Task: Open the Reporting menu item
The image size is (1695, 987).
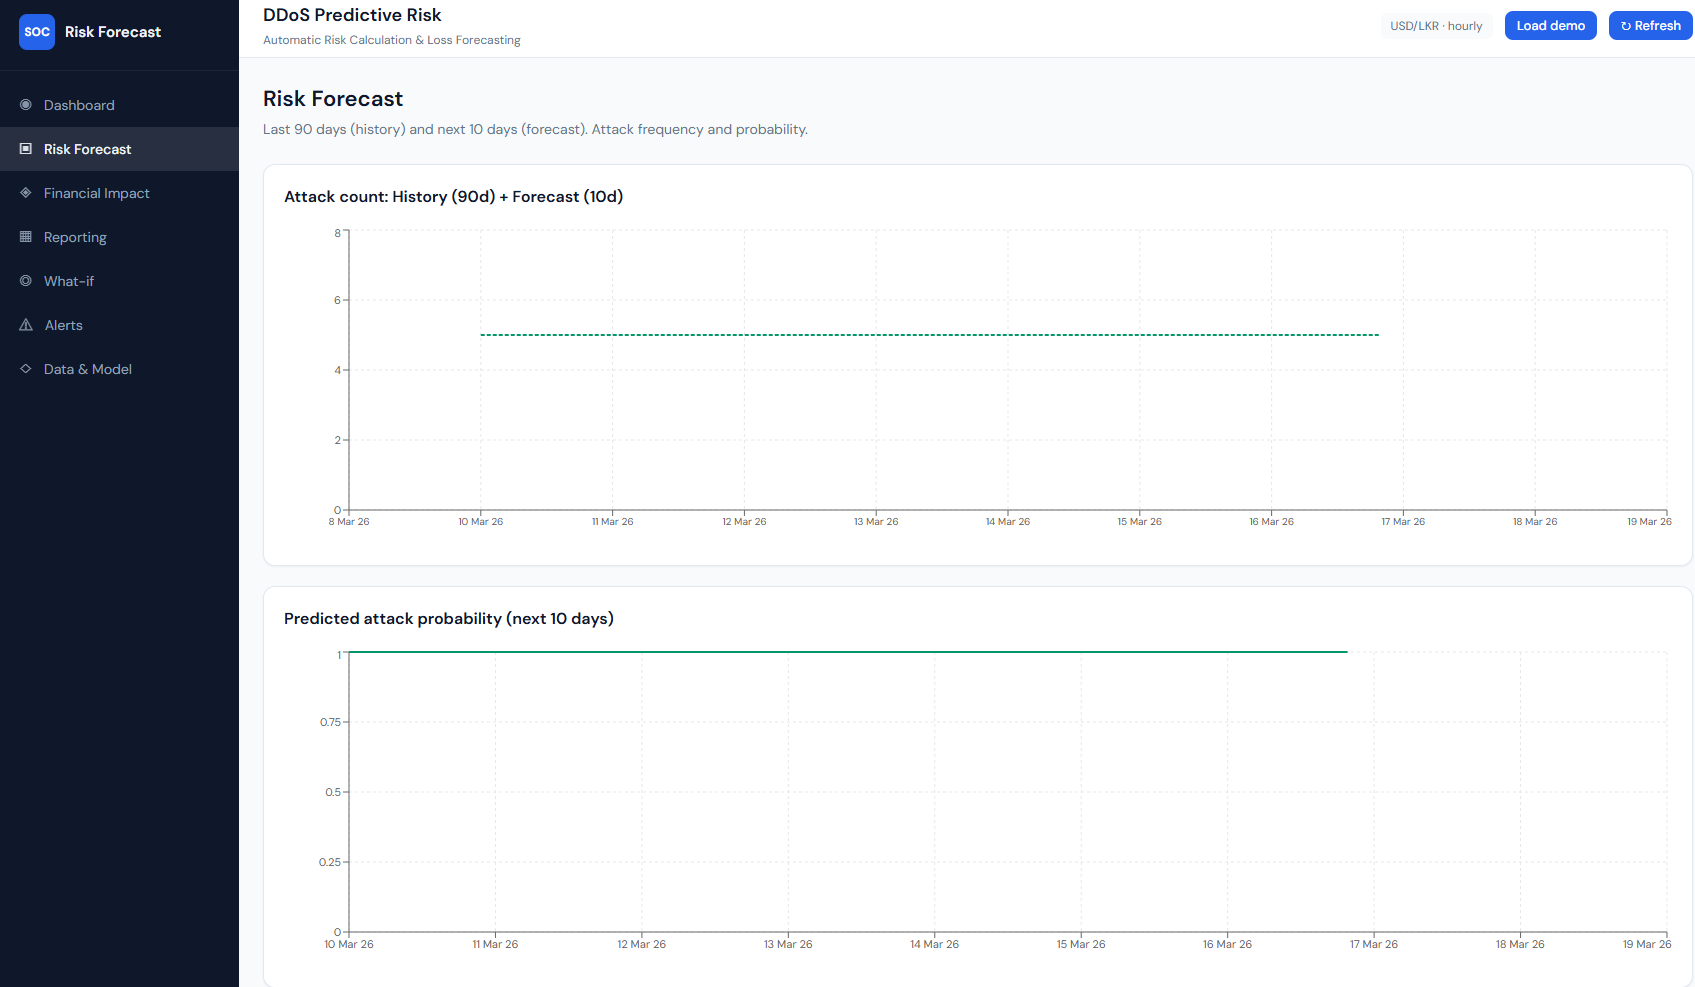Action: 75,237
